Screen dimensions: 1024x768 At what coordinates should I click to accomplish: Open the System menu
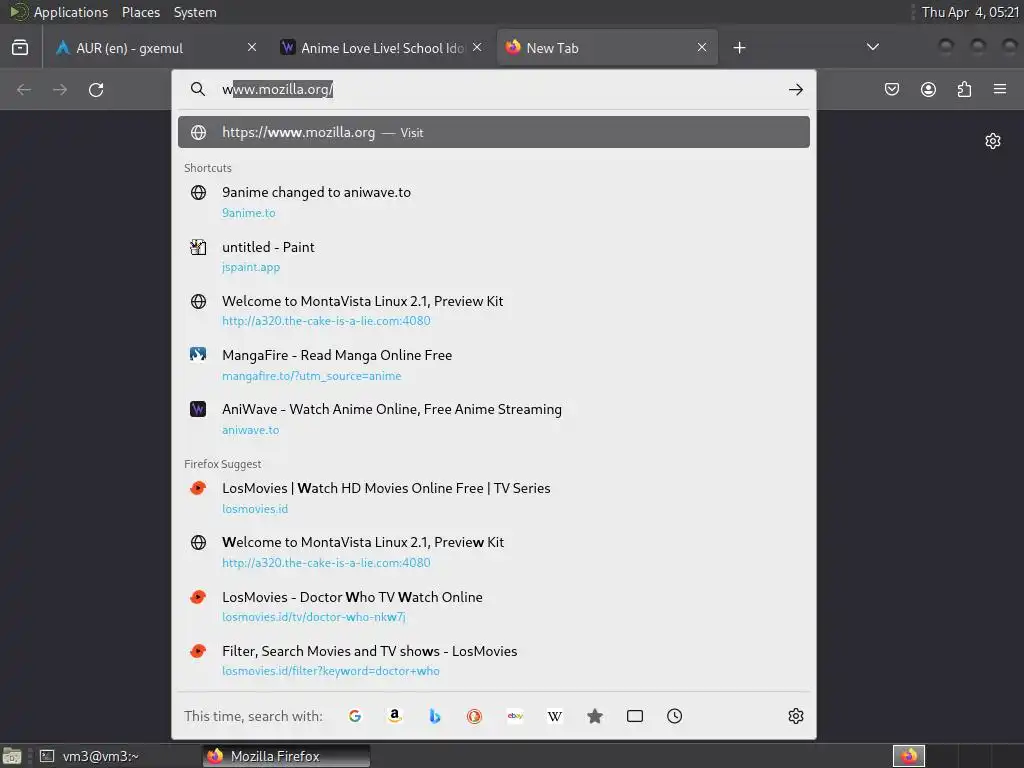click(x=195, y=12)
